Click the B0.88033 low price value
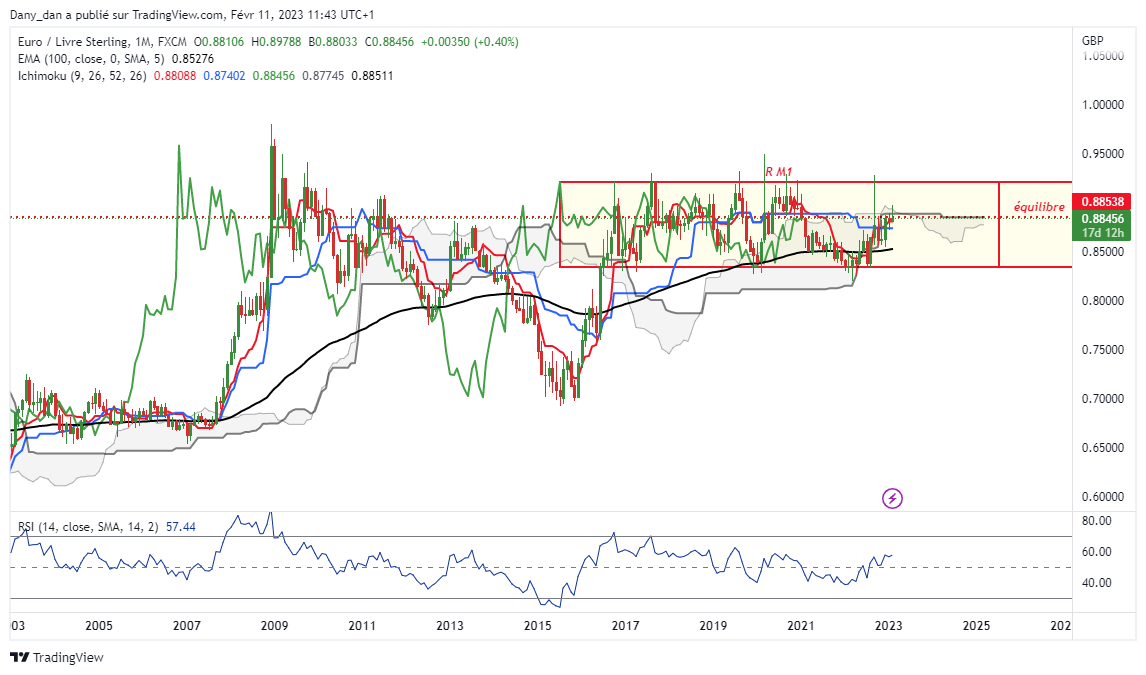 (333, 42)
